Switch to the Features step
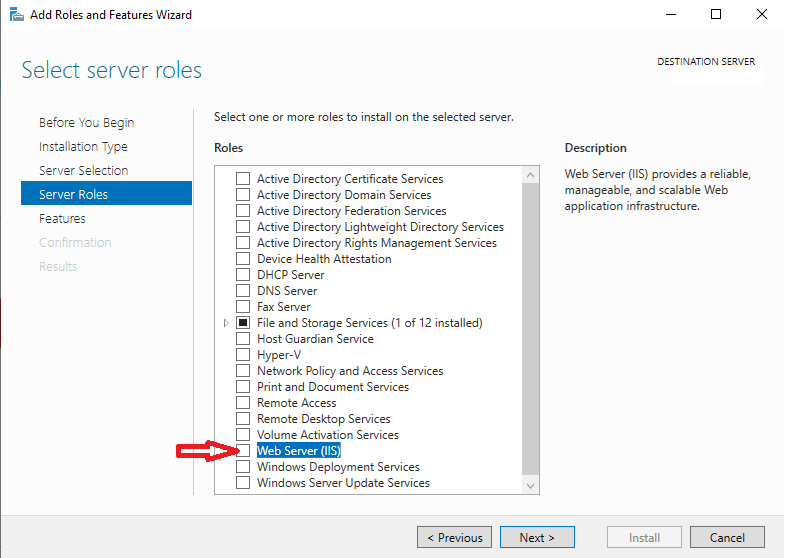Screen dimensions: 786x558 (62, 219)
